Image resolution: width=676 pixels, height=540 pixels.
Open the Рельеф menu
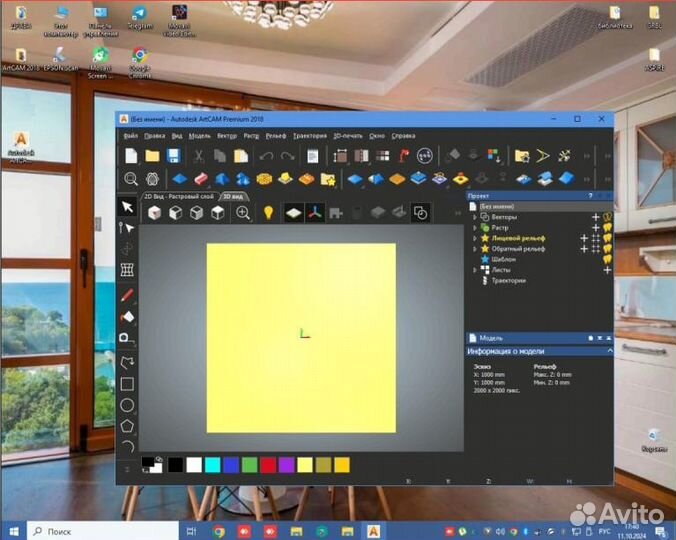coord(275,136)
